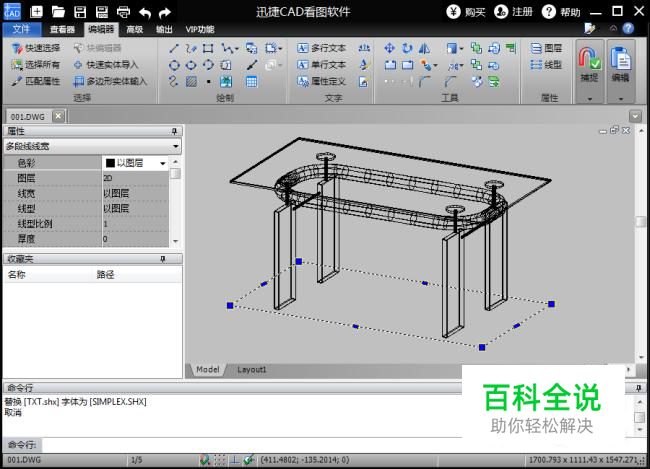Insert a table with the grid icon
Image resolution: width=650 pixels, height=469 pixels.
click(x=251, y=82)
